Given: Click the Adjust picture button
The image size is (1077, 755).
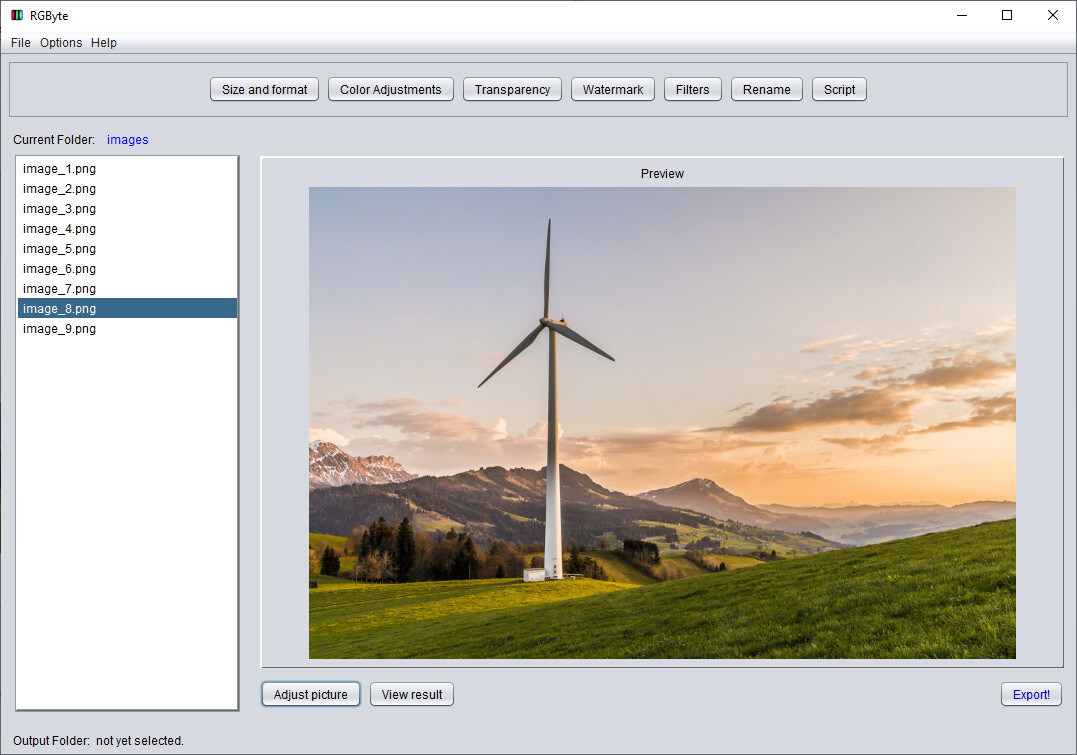Looking at the screenshot, I should 310,693.
